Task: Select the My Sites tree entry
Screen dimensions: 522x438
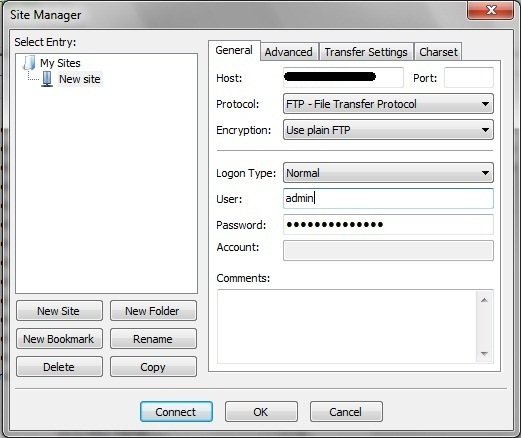Action: click(x=60, y=63)
